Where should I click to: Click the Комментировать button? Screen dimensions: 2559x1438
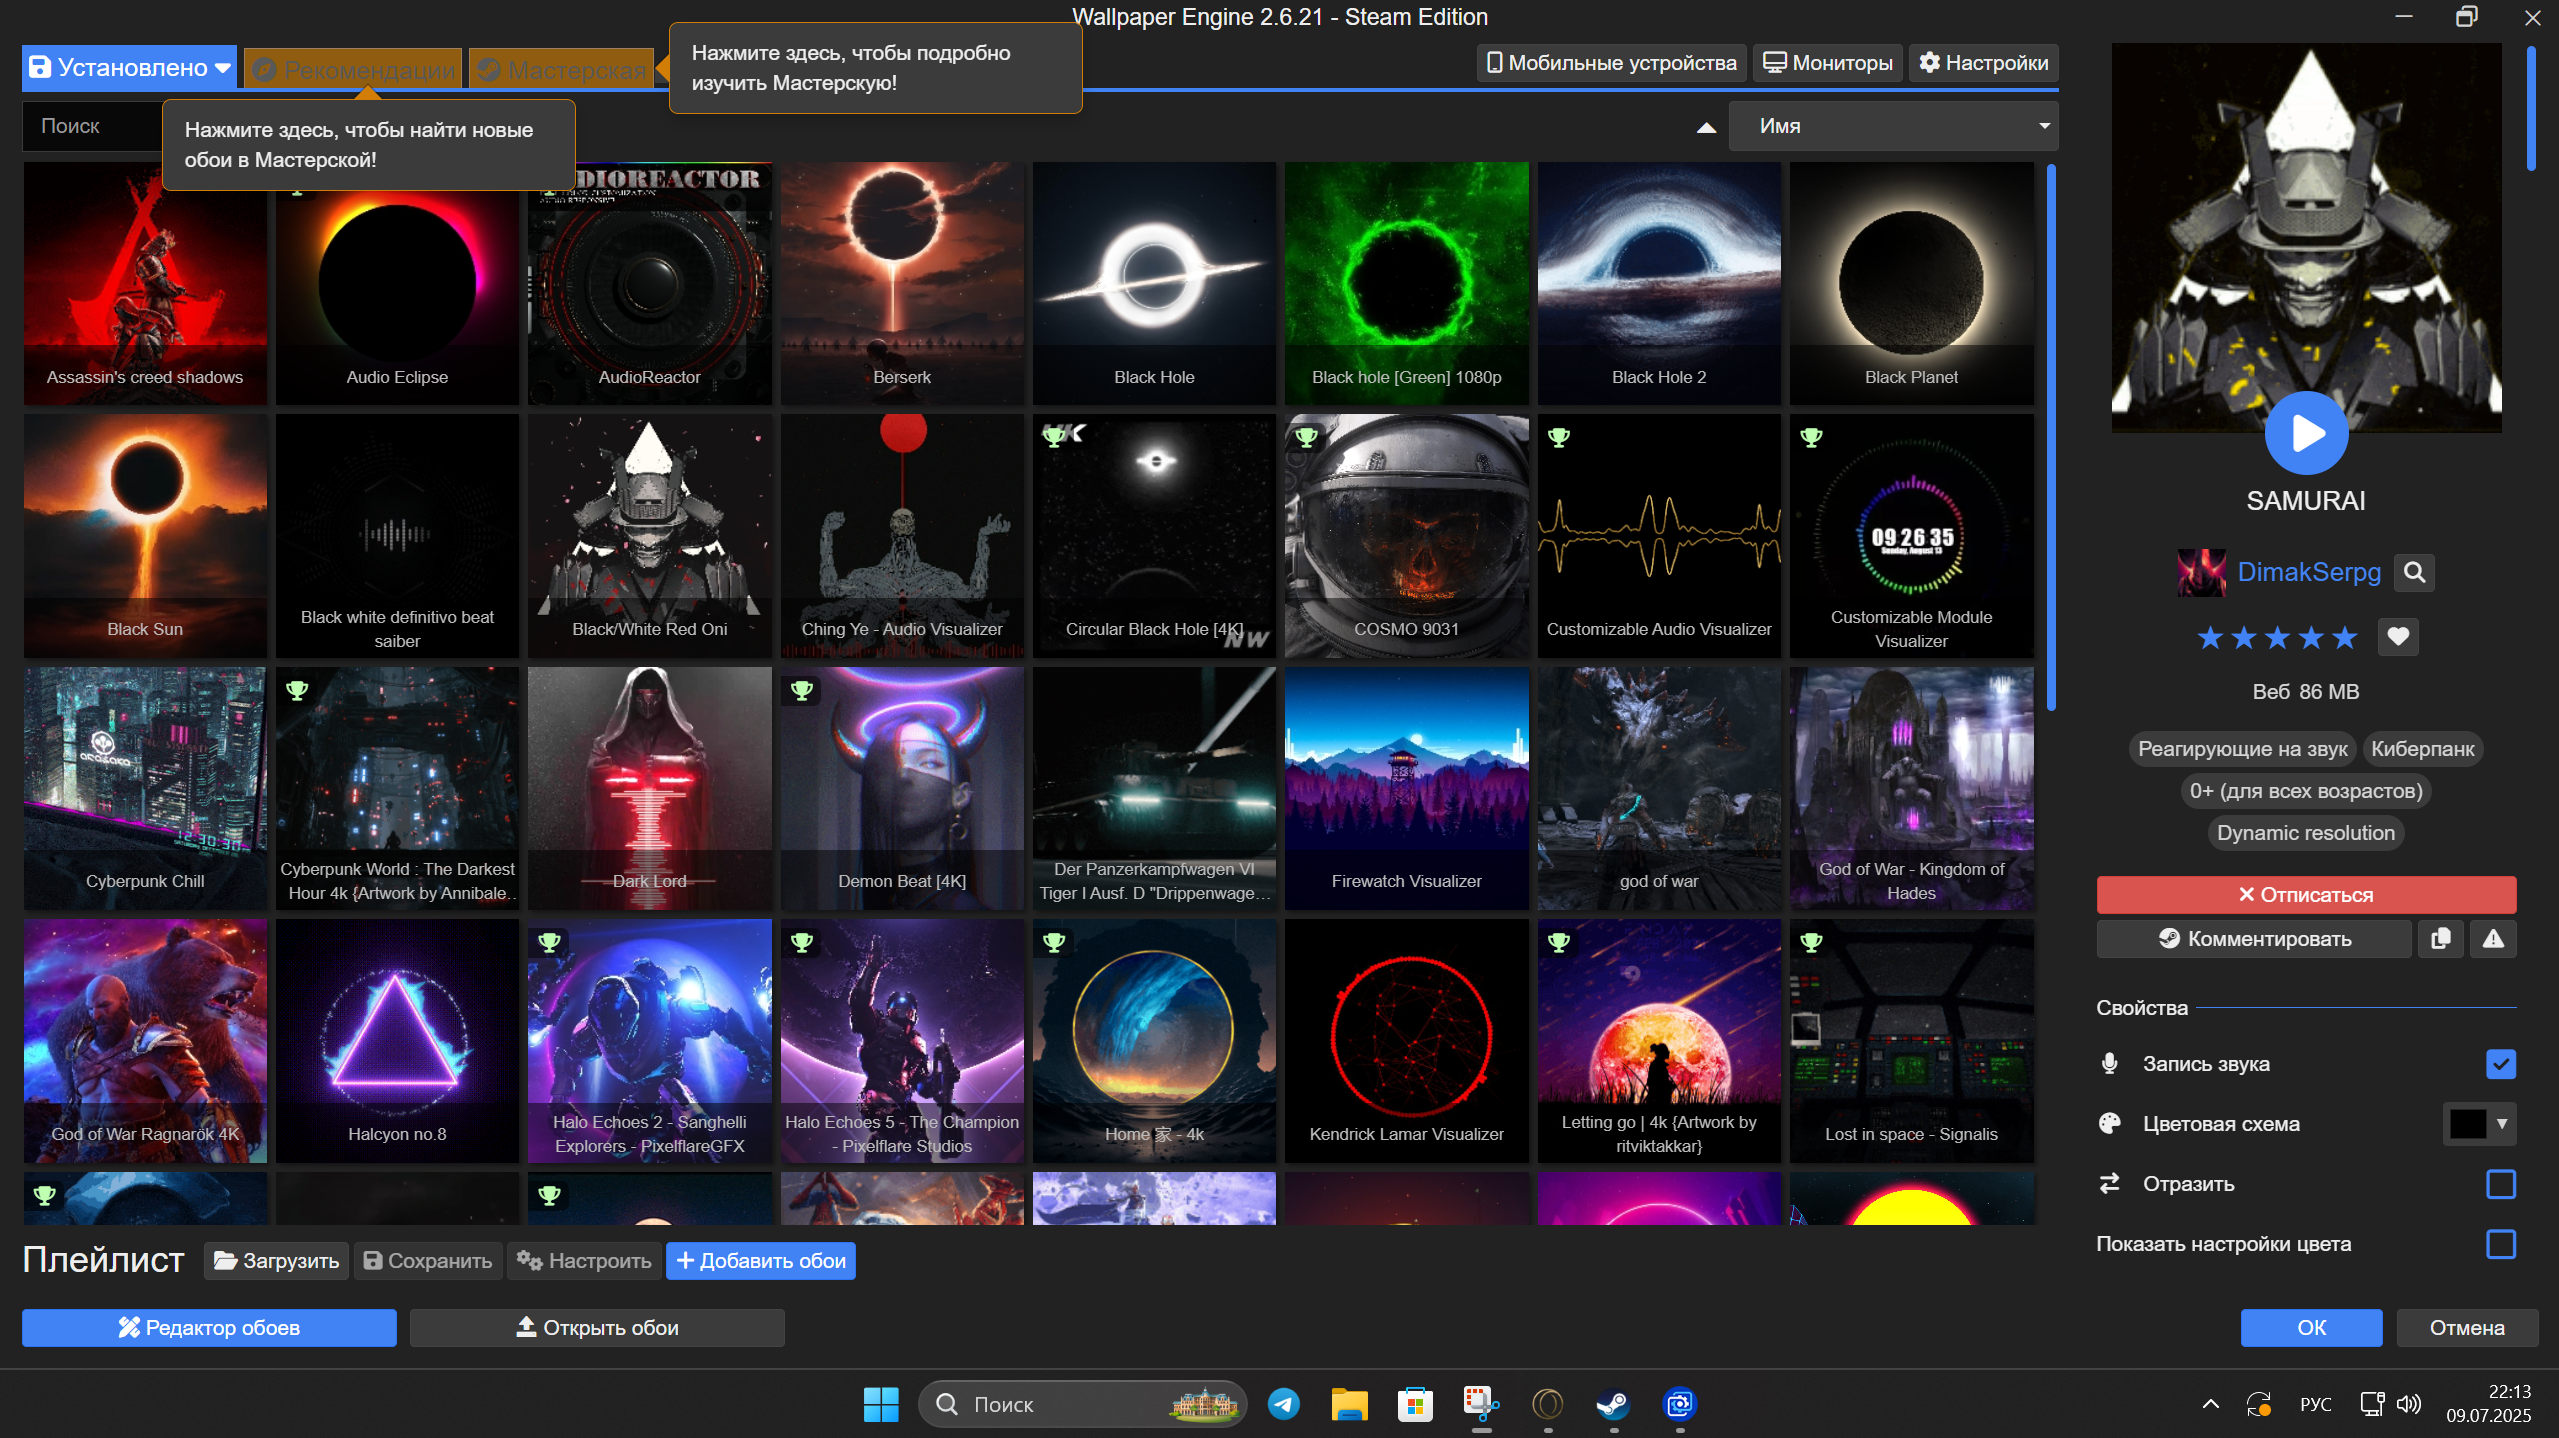(2254, 938)
